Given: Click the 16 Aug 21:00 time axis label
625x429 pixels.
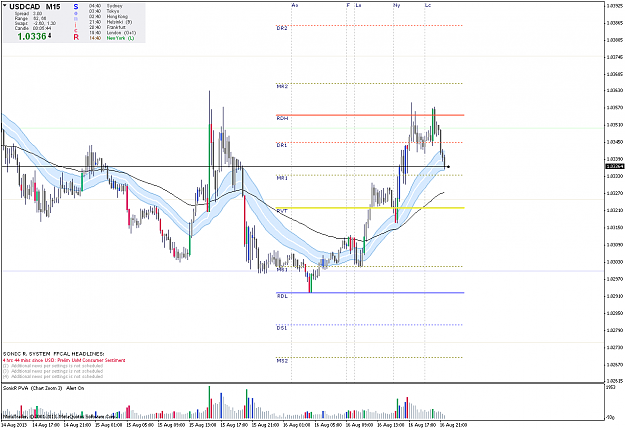Looking at the screenshot, I should pyautogui.click(x=453, y=425).
